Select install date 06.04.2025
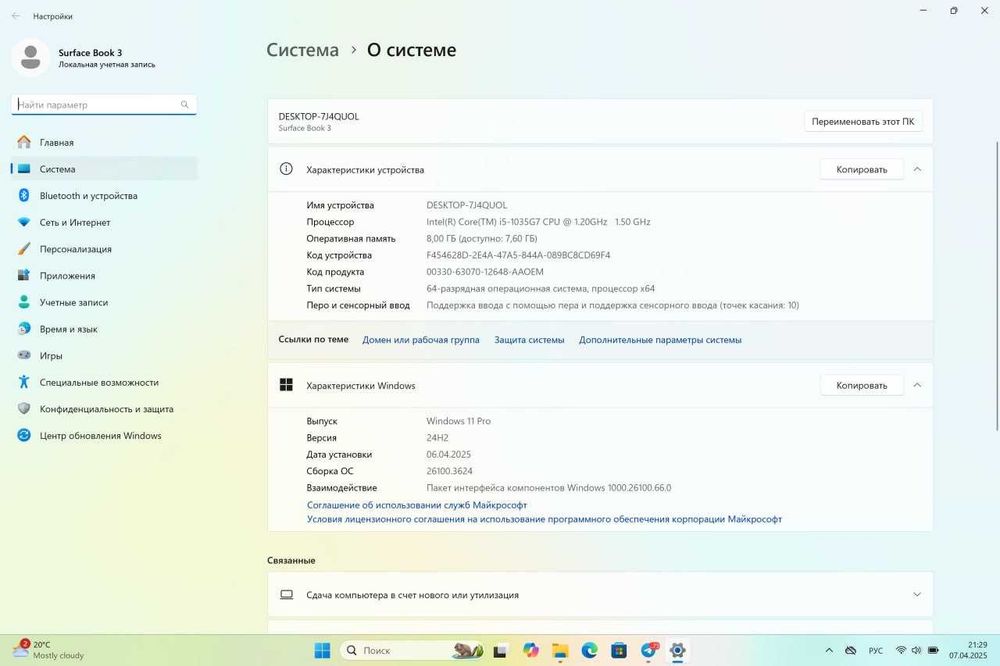The width and height of the screenshot is (1000, 666). coord(448,454)
